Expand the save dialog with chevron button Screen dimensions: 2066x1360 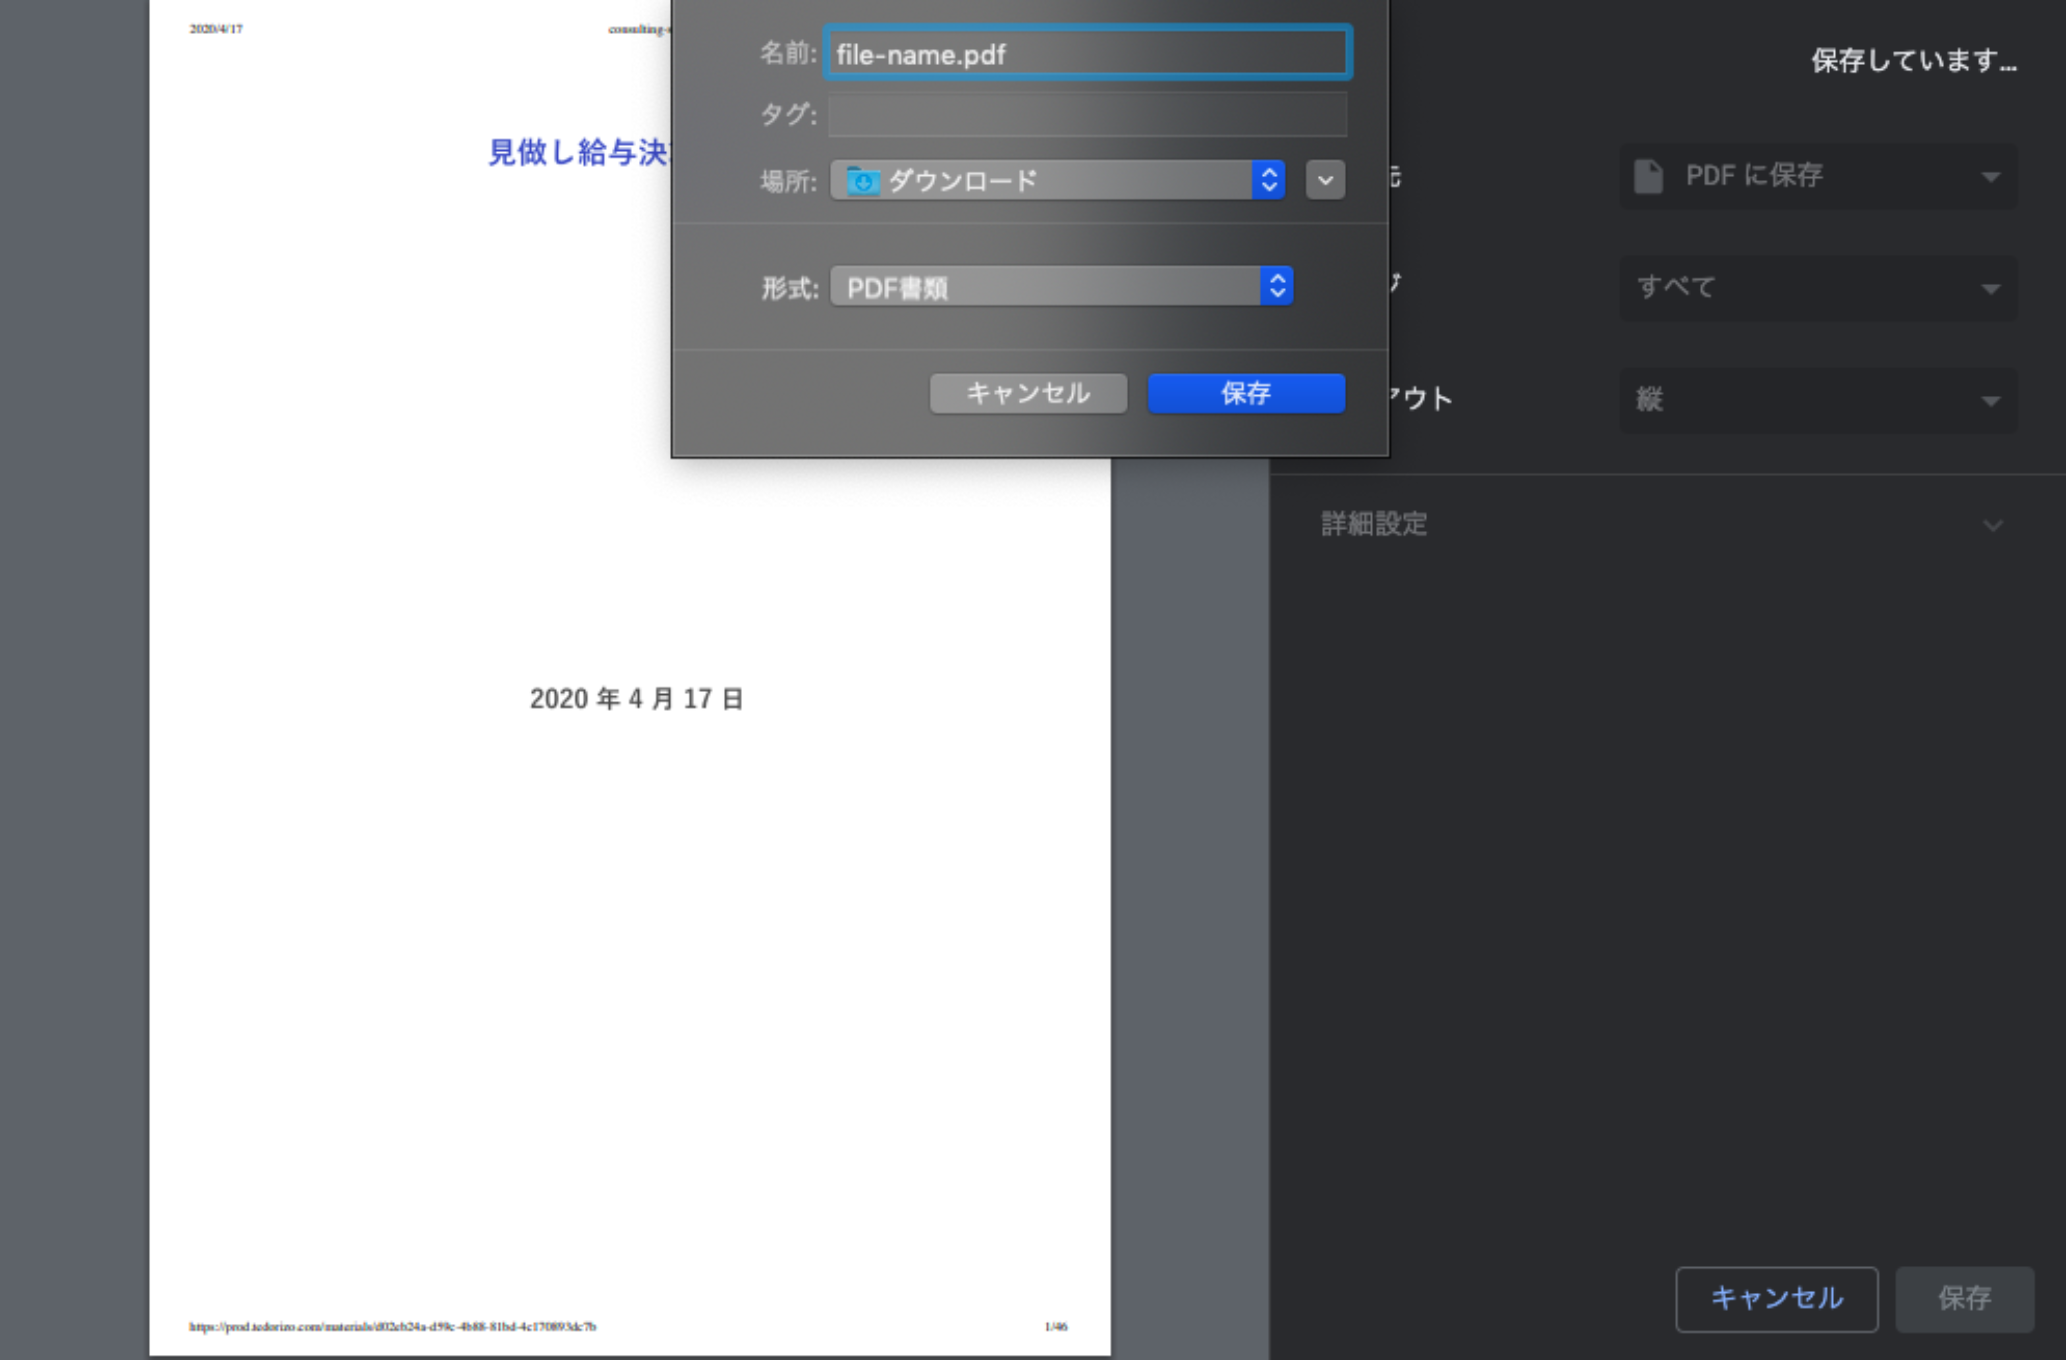pos(1325,181)
